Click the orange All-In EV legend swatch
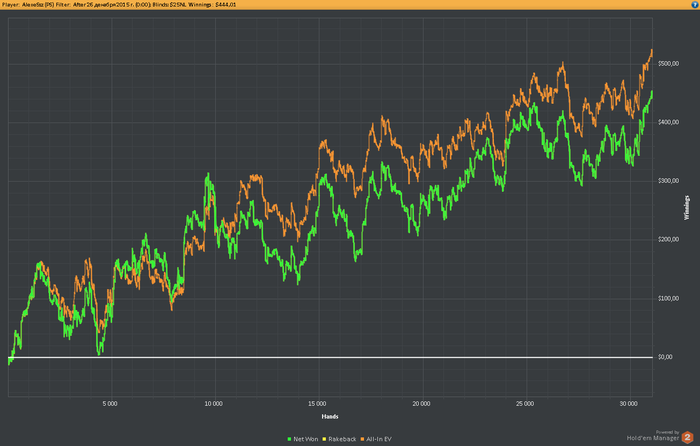The image size is (700, 446). [x=362, y=439]
